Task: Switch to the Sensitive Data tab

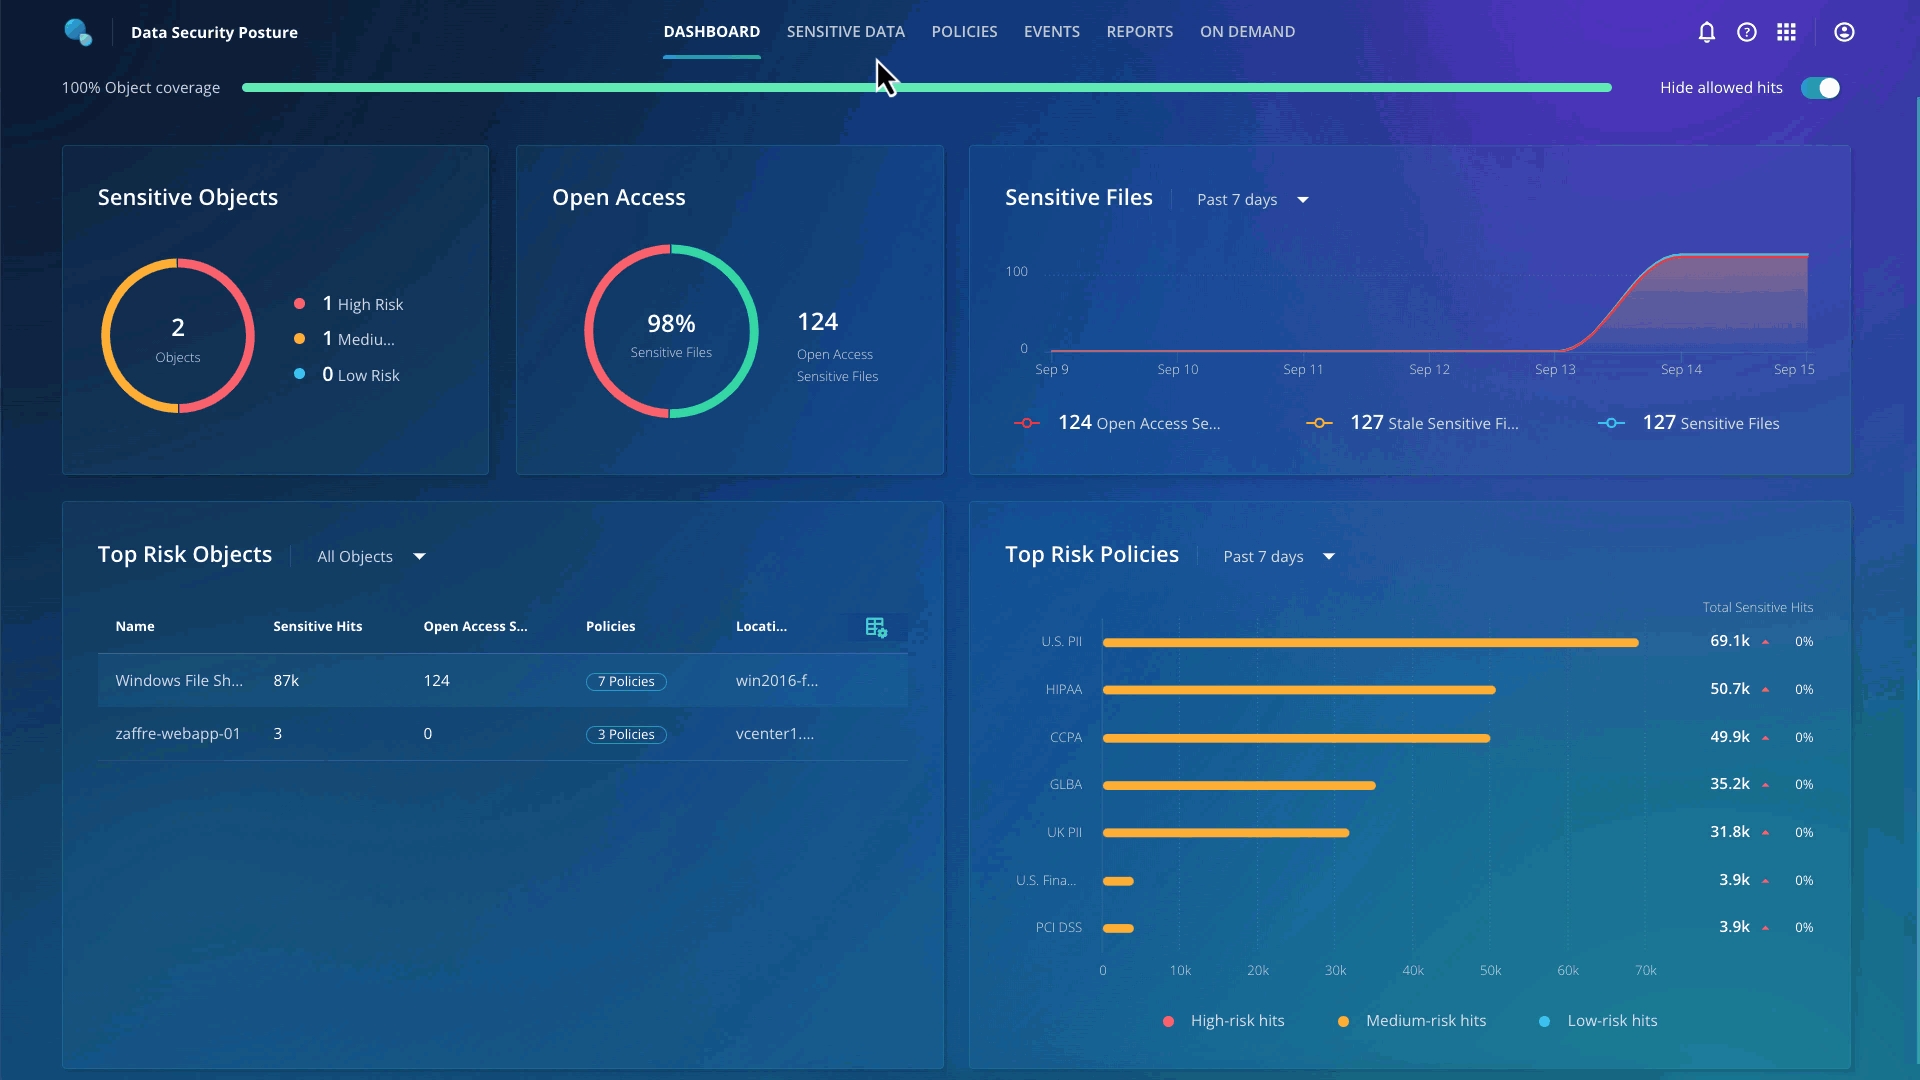Action: pos(845,32)
